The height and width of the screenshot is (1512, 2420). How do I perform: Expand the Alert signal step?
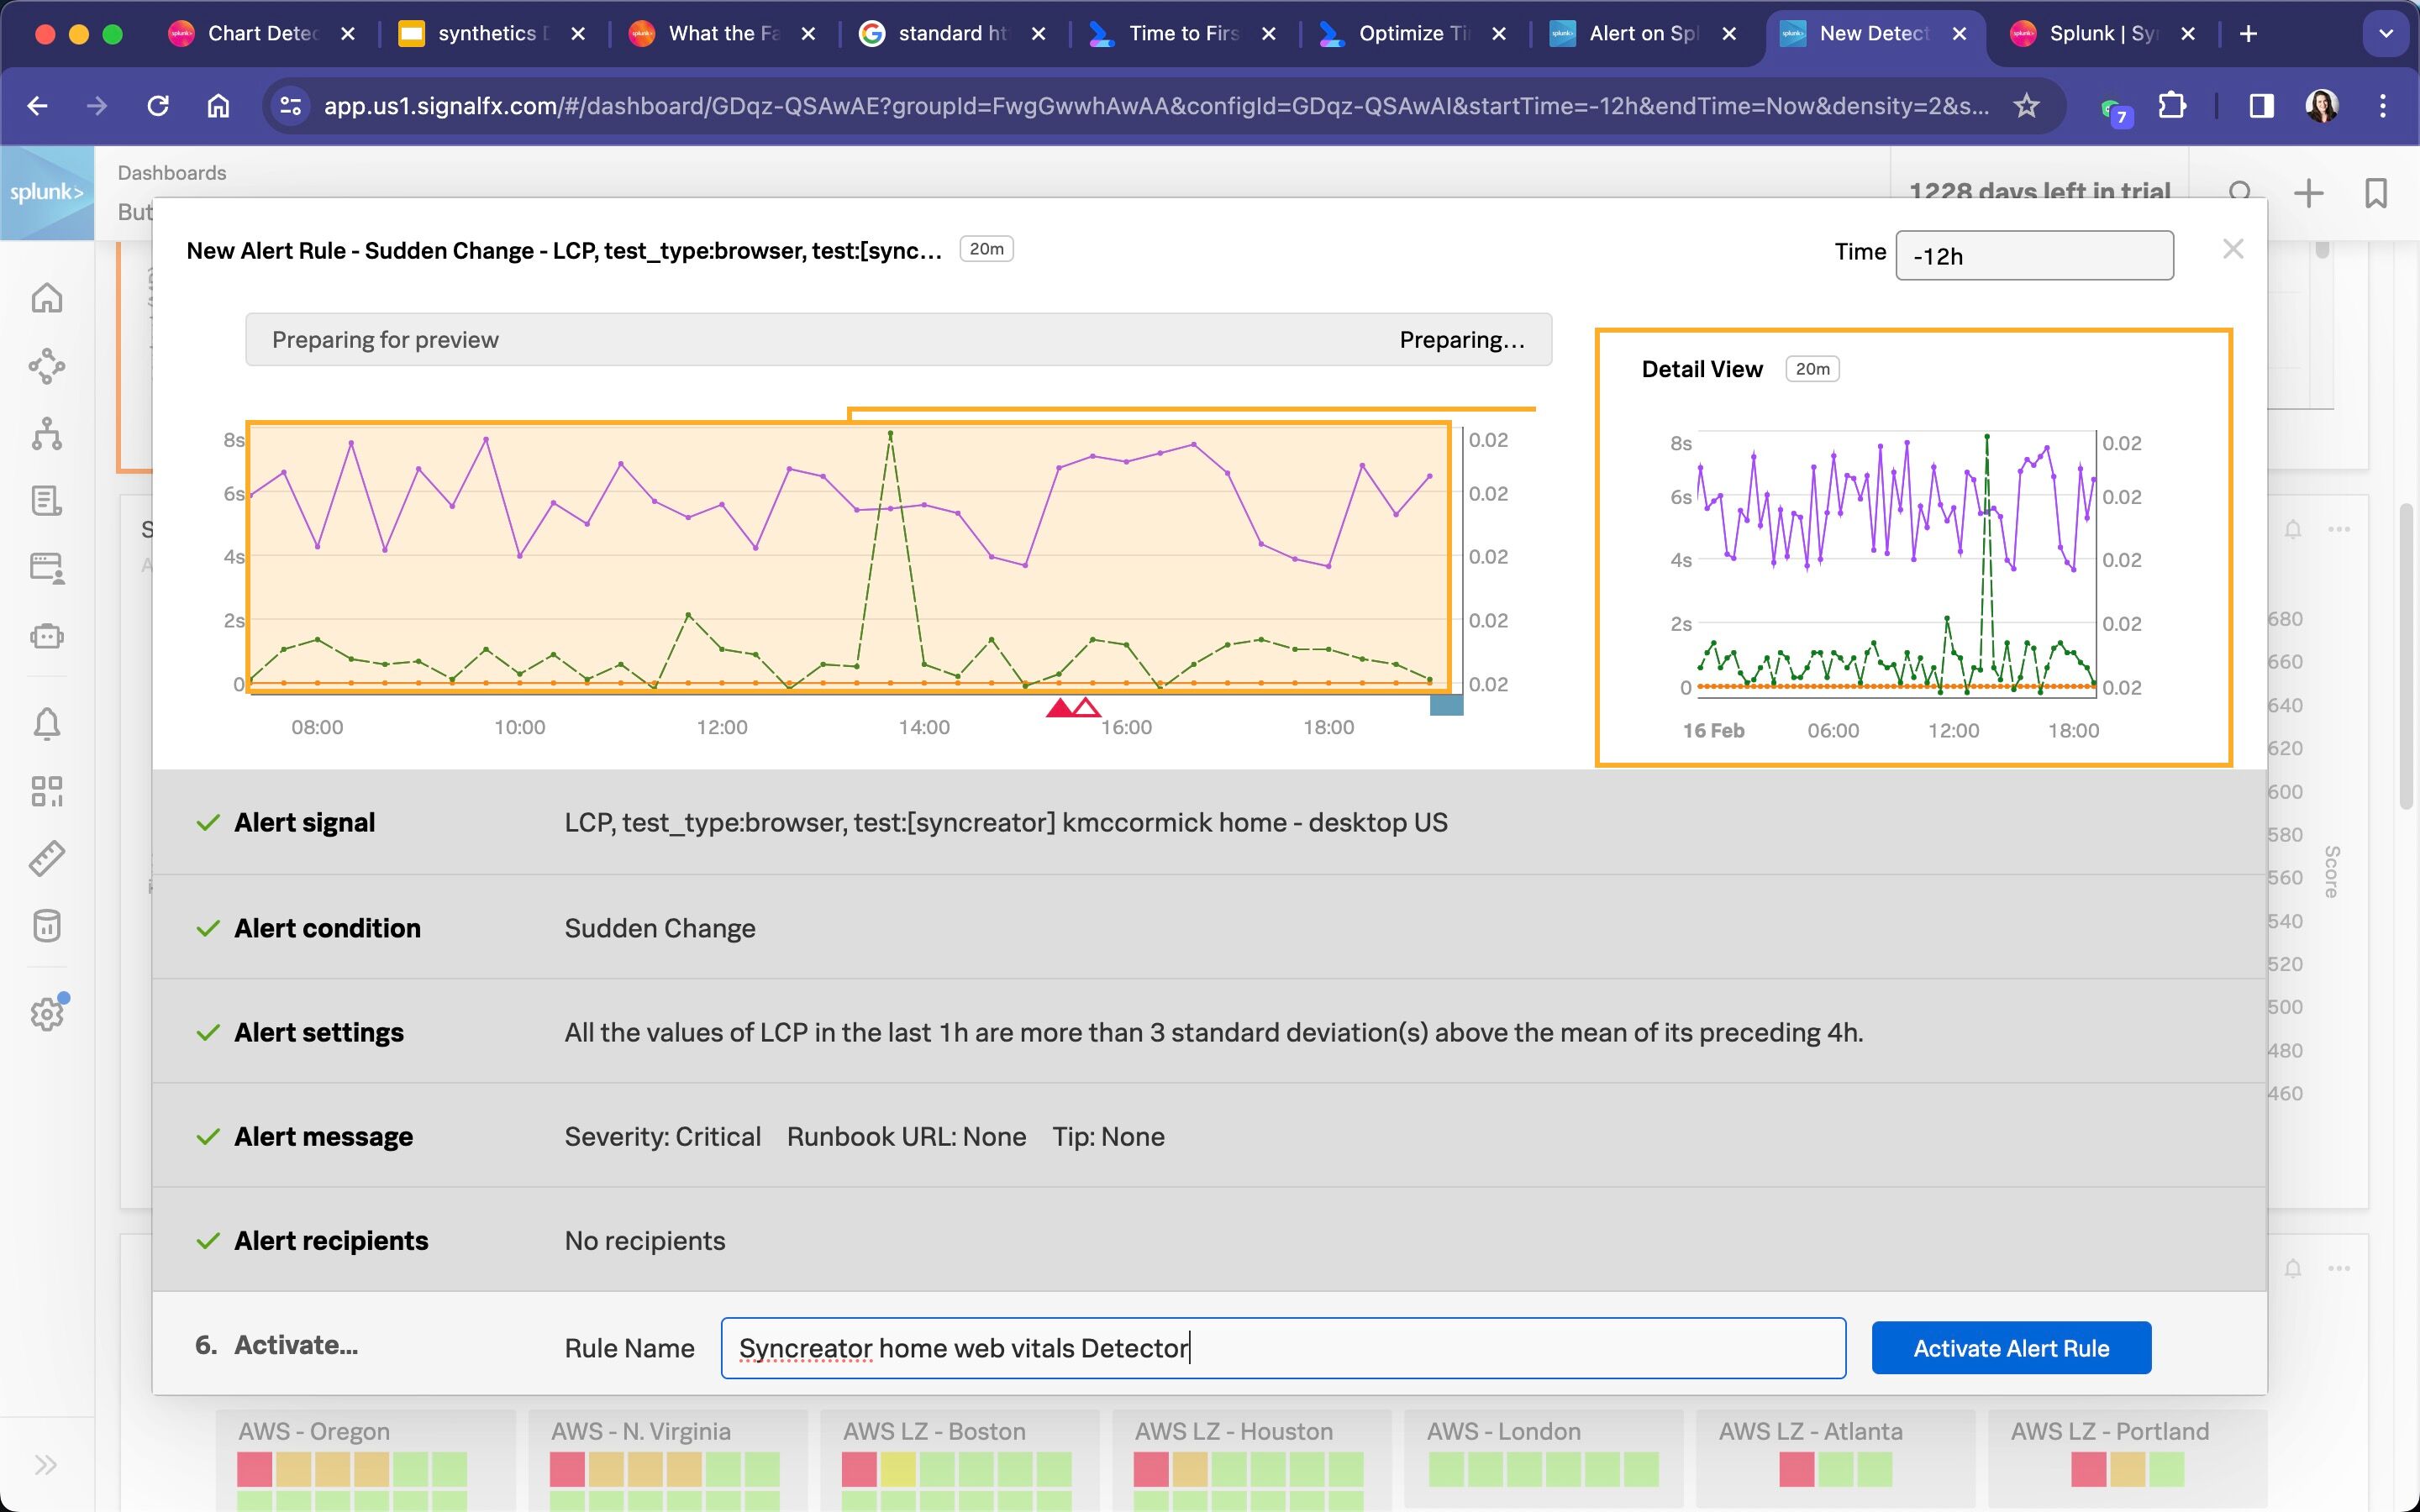[1209, 822]
